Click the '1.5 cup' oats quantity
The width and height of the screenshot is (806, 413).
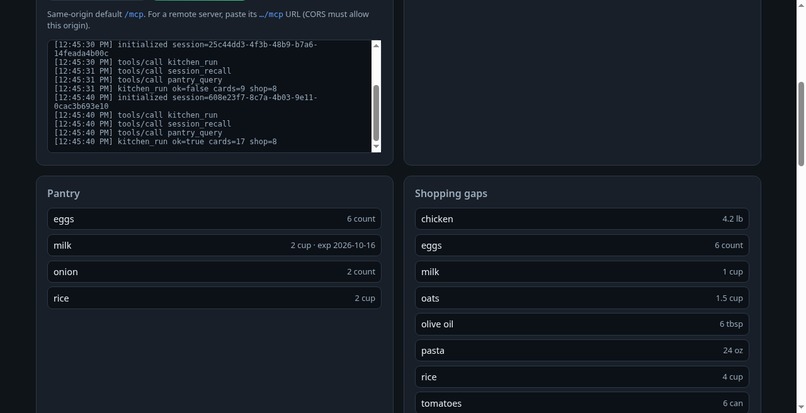[729, 298]
